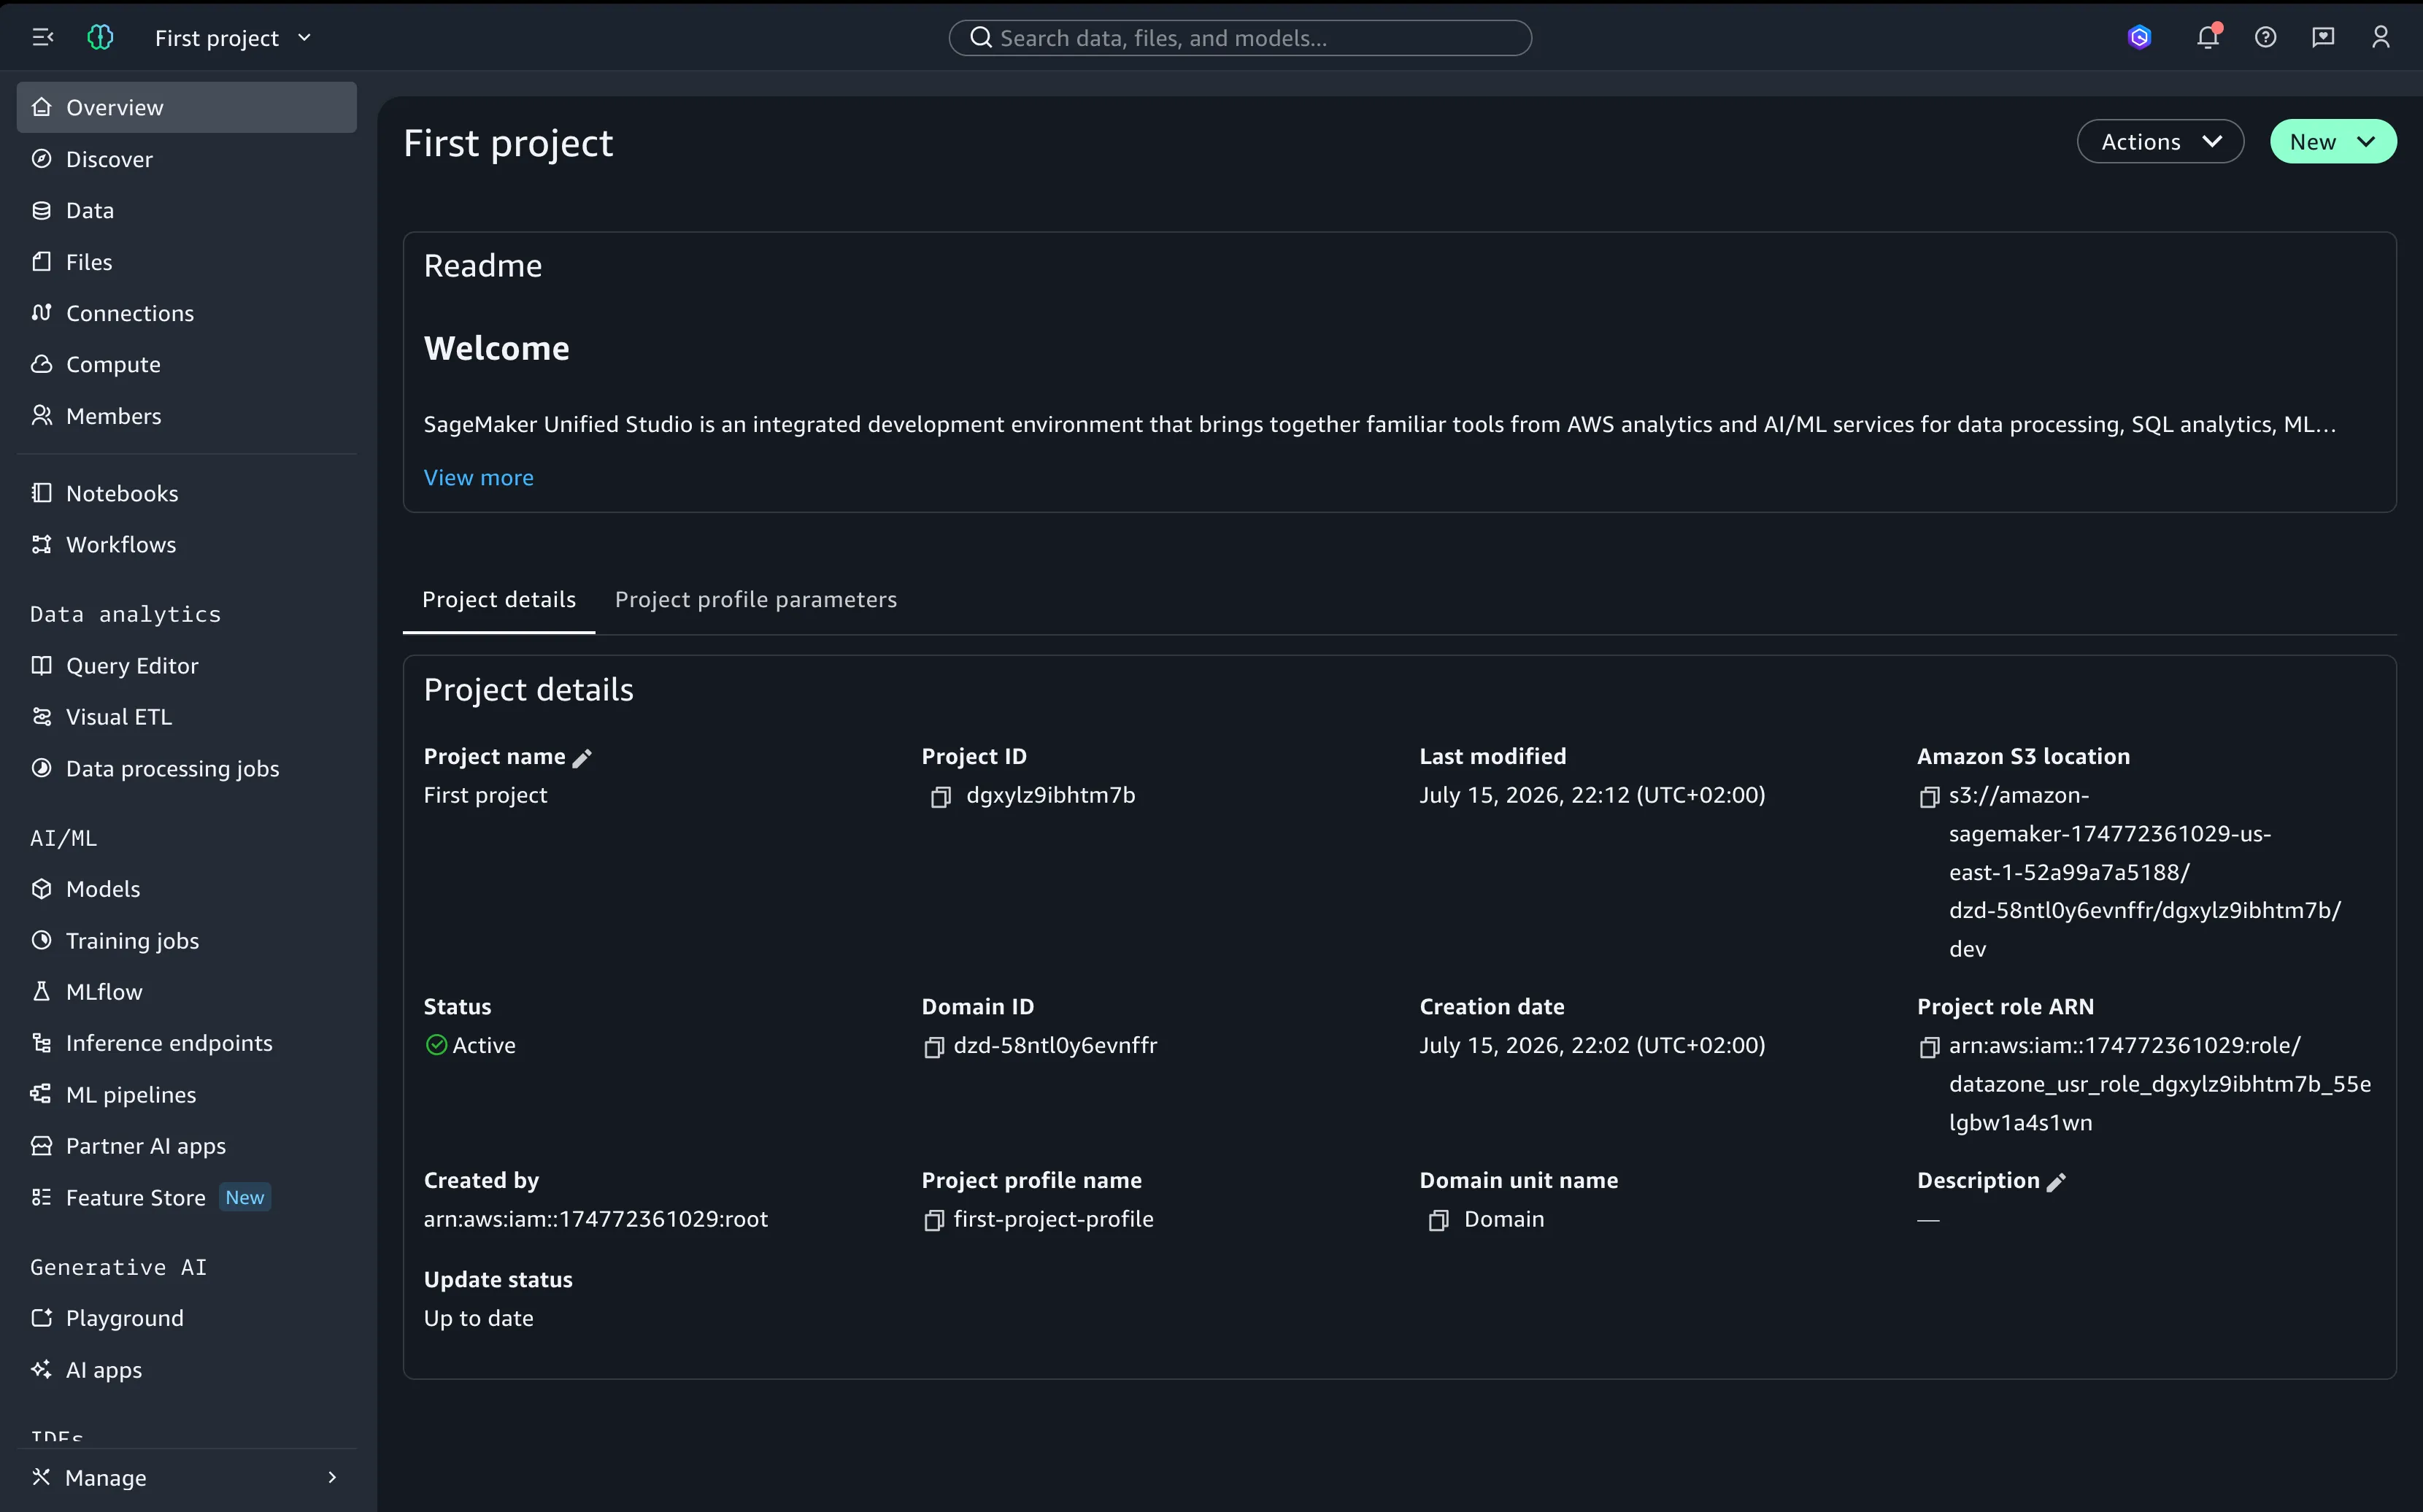The image size is (2423, 1512).
Task: Open ML pipelines
Action: click(x=187, y=1094)
